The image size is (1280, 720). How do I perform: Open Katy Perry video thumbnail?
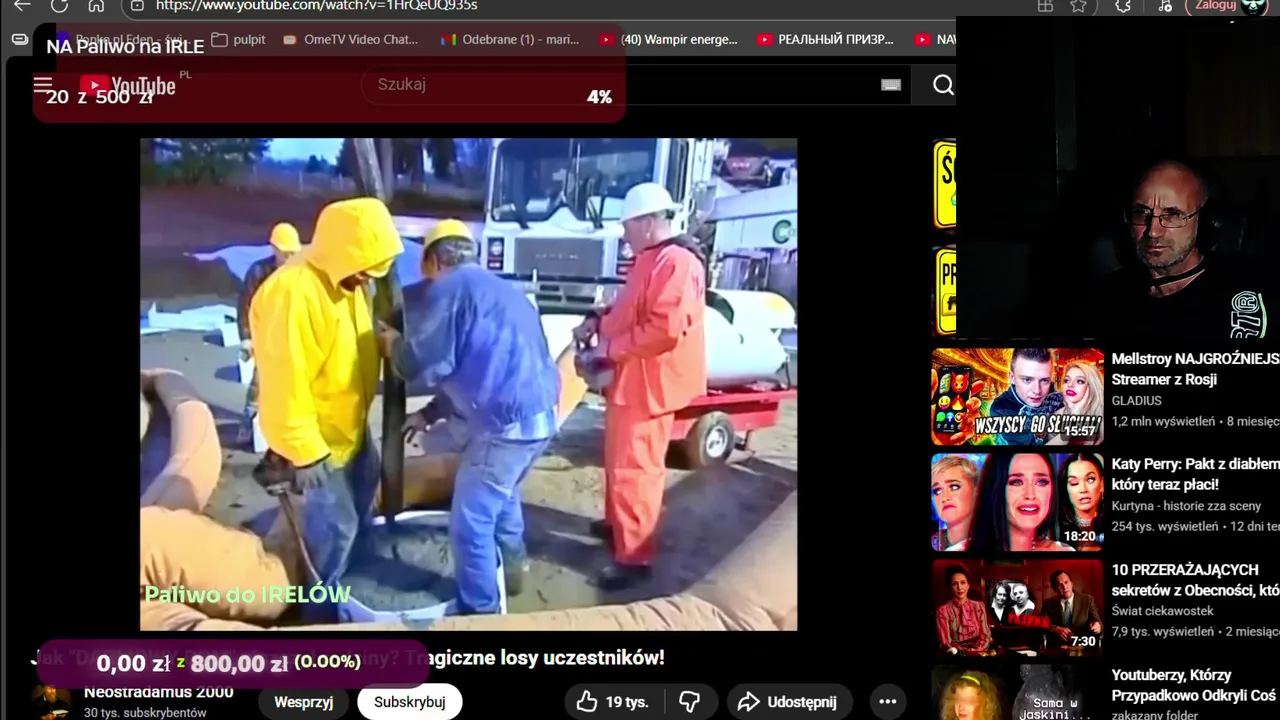[x=1017, y=502]
